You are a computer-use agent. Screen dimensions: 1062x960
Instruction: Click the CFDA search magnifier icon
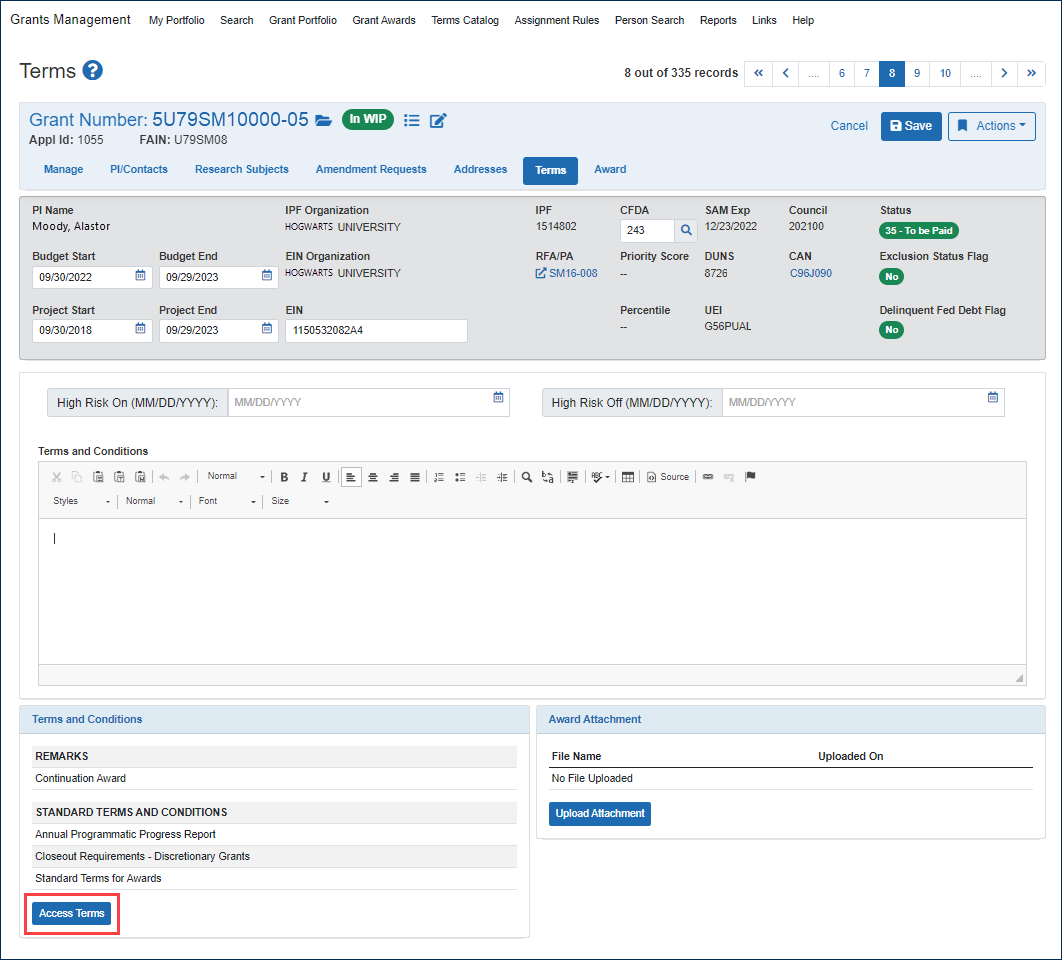coord(686,230)
